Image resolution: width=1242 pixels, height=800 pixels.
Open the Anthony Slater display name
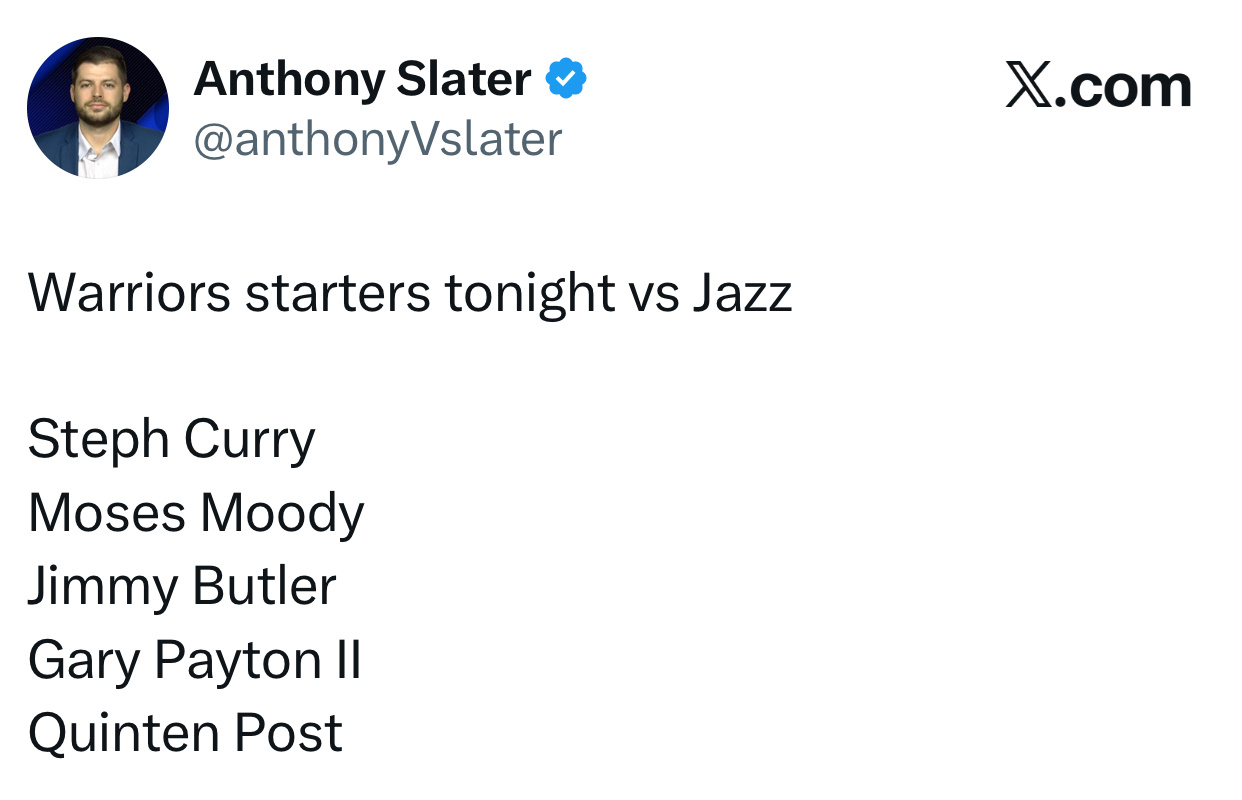(362, 79)
